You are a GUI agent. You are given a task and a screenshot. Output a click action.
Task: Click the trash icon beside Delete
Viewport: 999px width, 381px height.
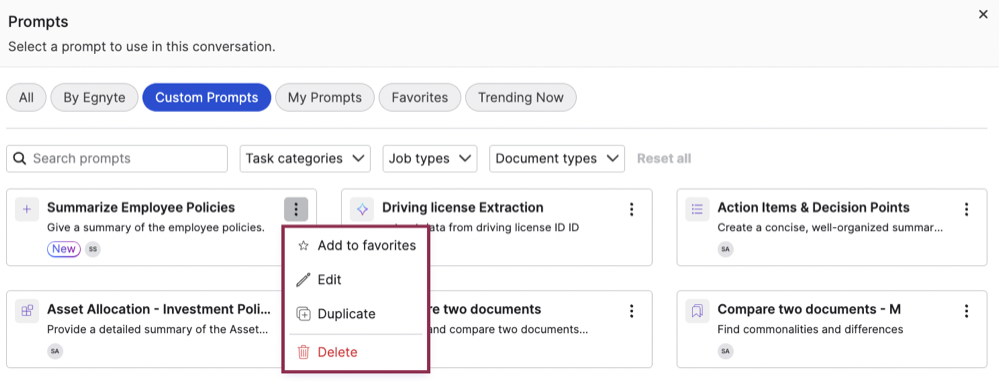click(x=303, y=352)
